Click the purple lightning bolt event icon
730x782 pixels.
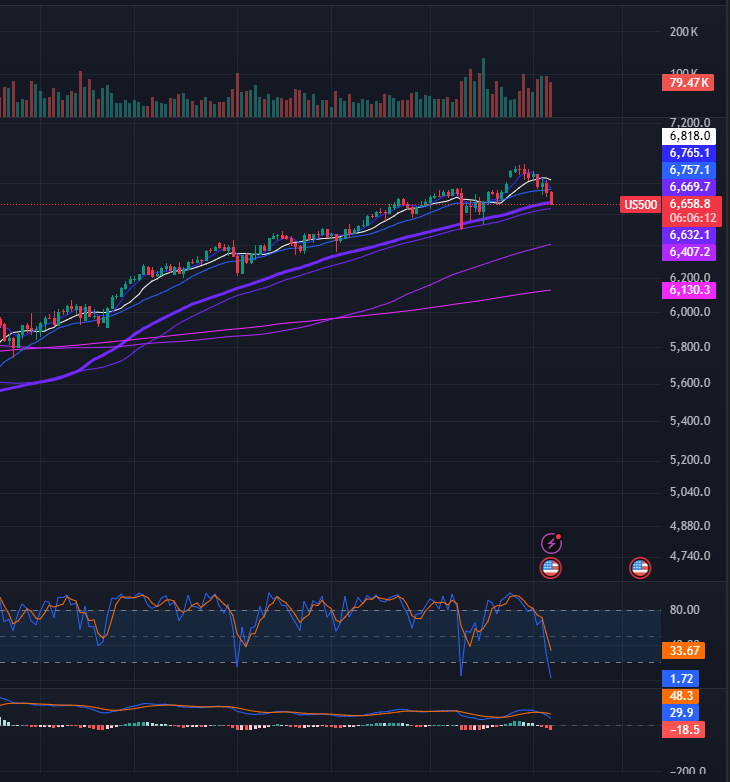click(x=550, y=543)
